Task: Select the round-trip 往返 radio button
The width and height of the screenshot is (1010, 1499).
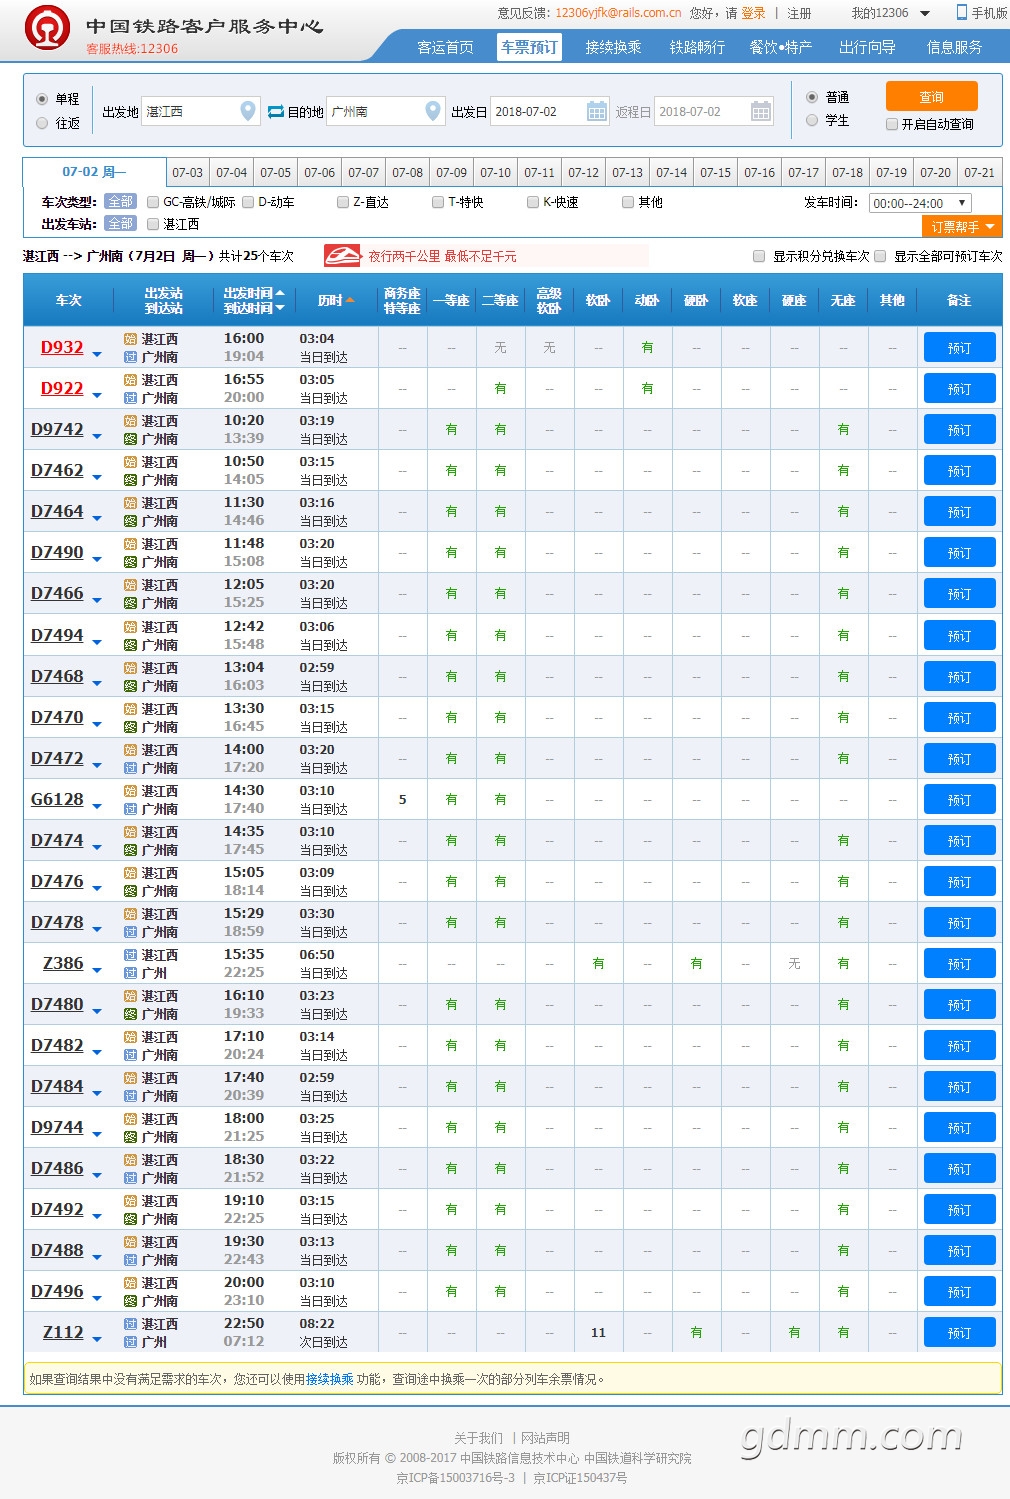Action: tap(42, 123)
